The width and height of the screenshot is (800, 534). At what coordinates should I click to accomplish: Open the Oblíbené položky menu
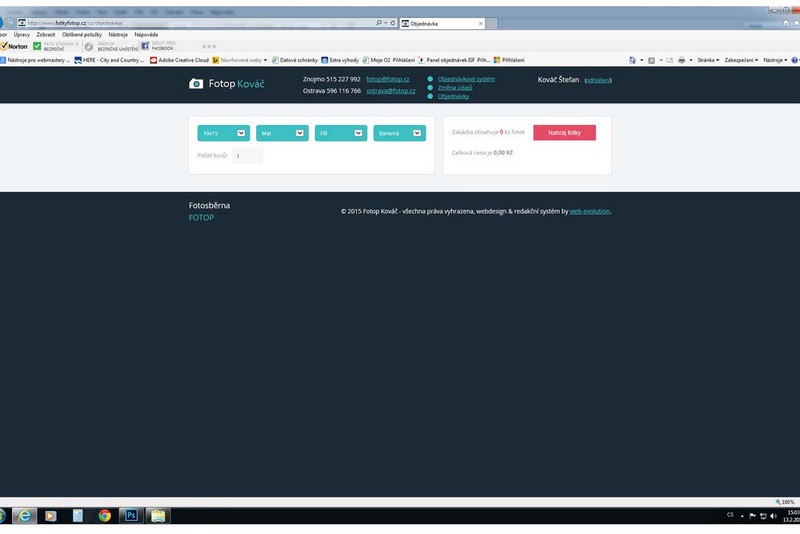click(x=80, y=34)
